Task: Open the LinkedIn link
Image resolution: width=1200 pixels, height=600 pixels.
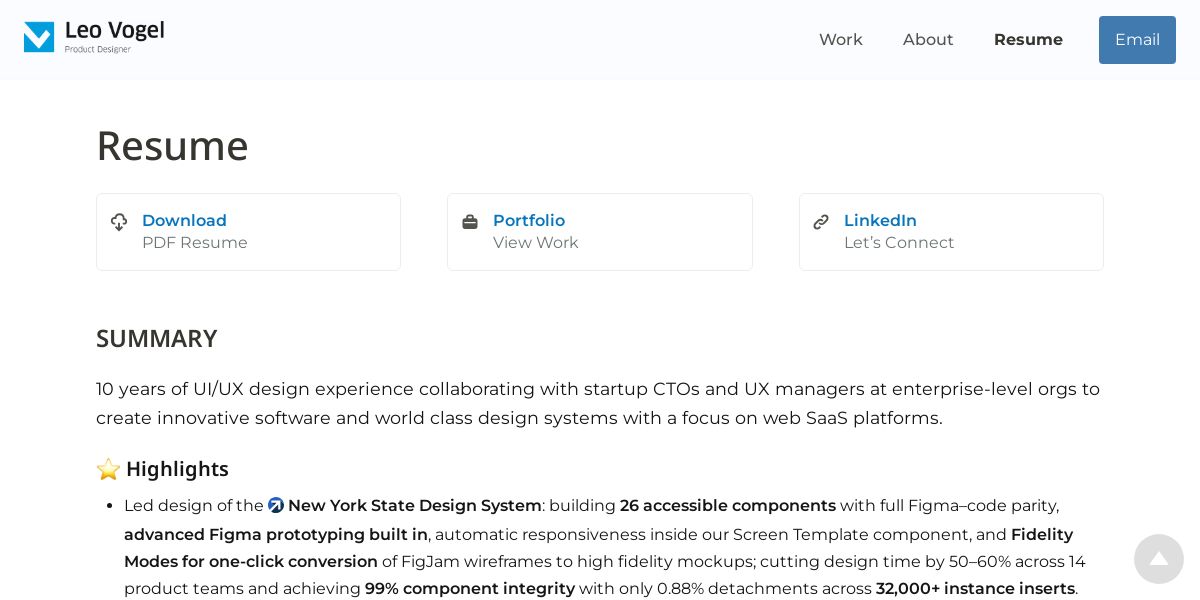Action: (880, 221)
